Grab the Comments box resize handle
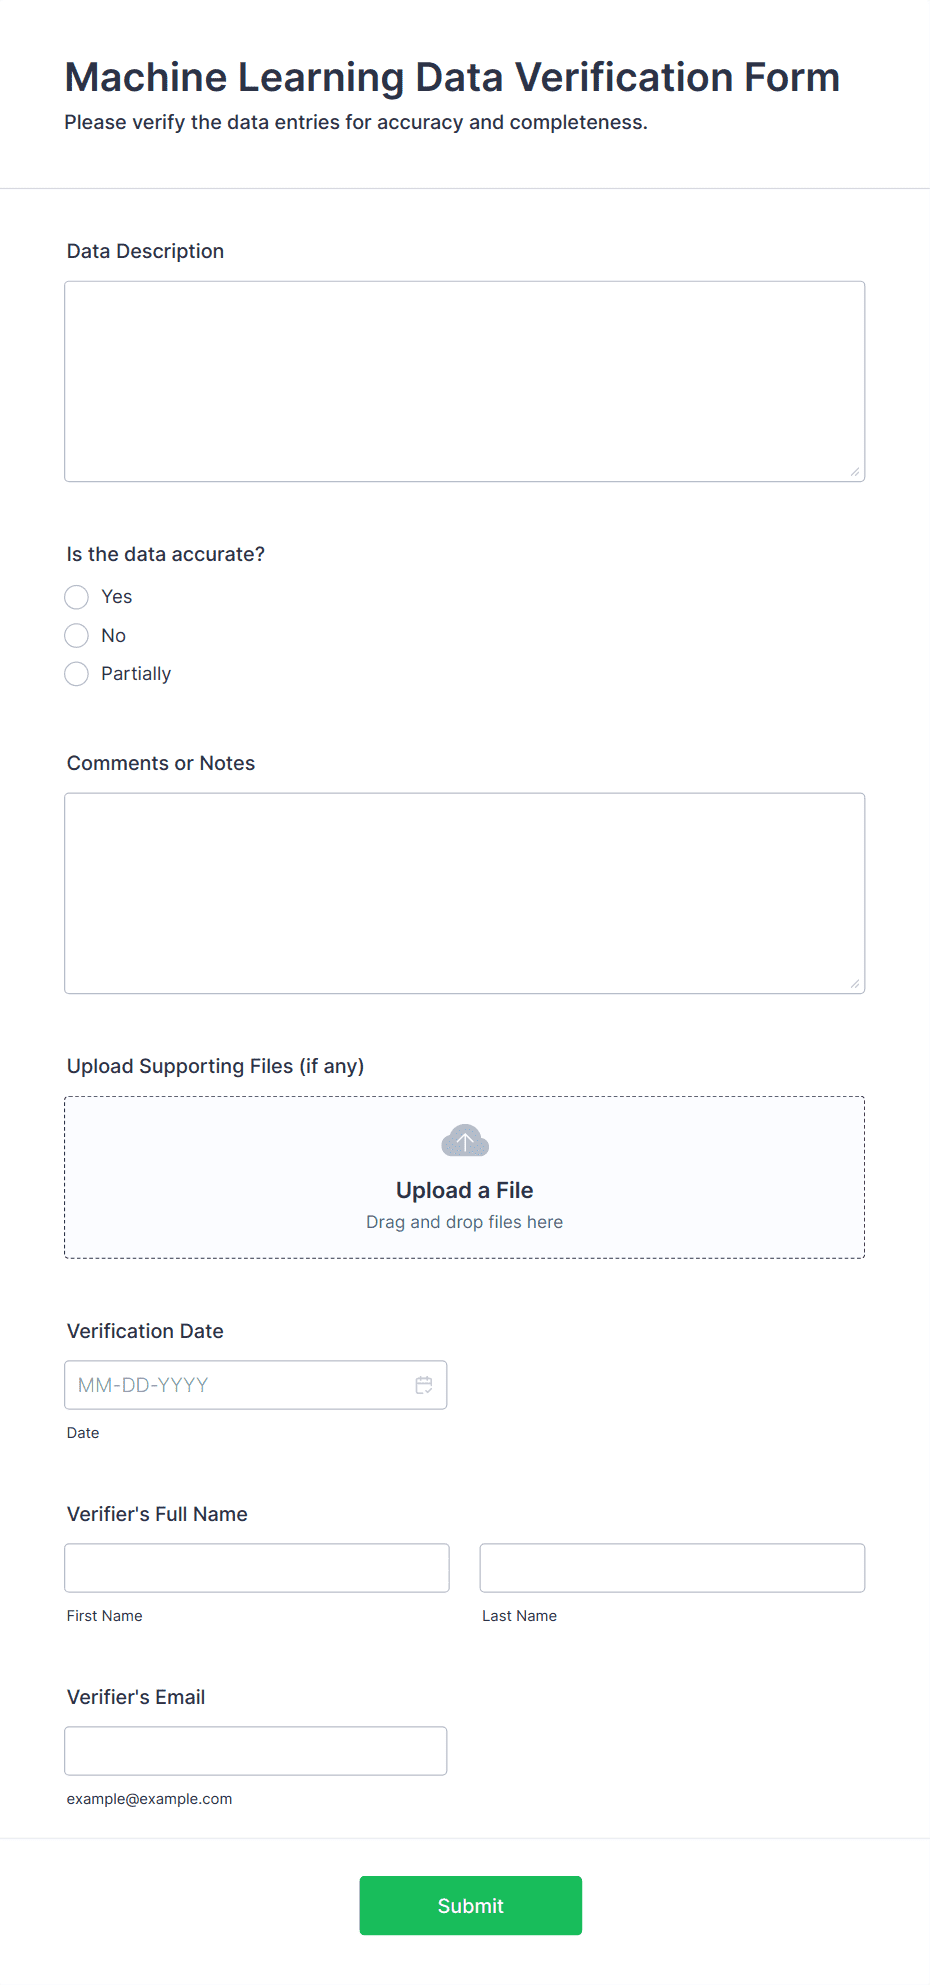This screenshot has width=930, height=1985. coord(855,984)
